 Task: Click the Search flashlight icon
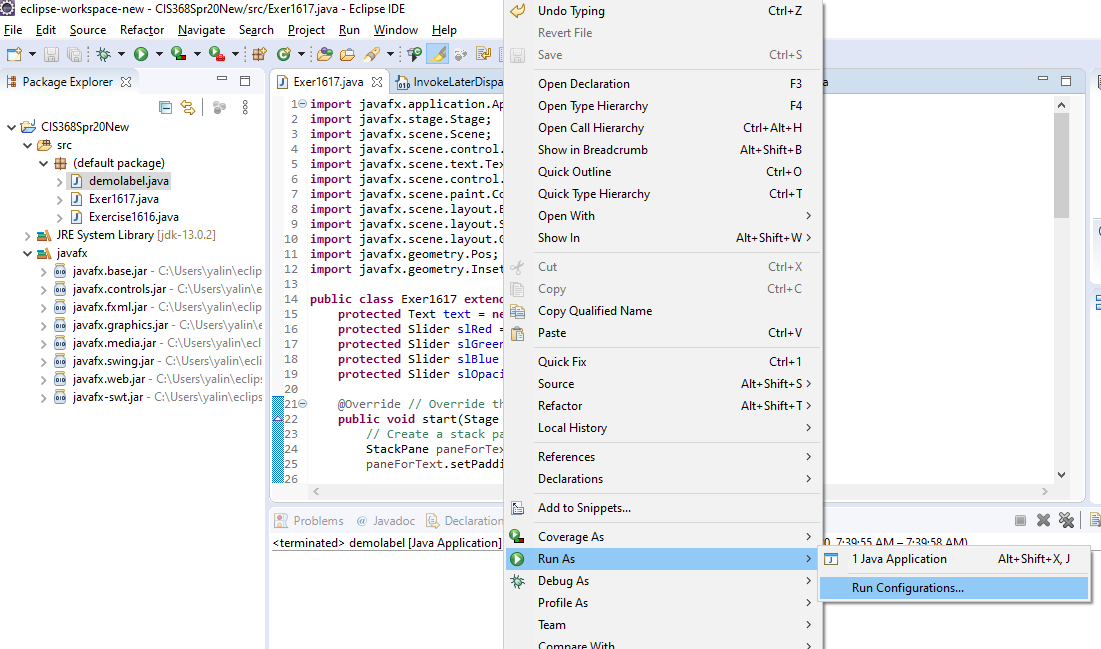click(x=371, y=55)
